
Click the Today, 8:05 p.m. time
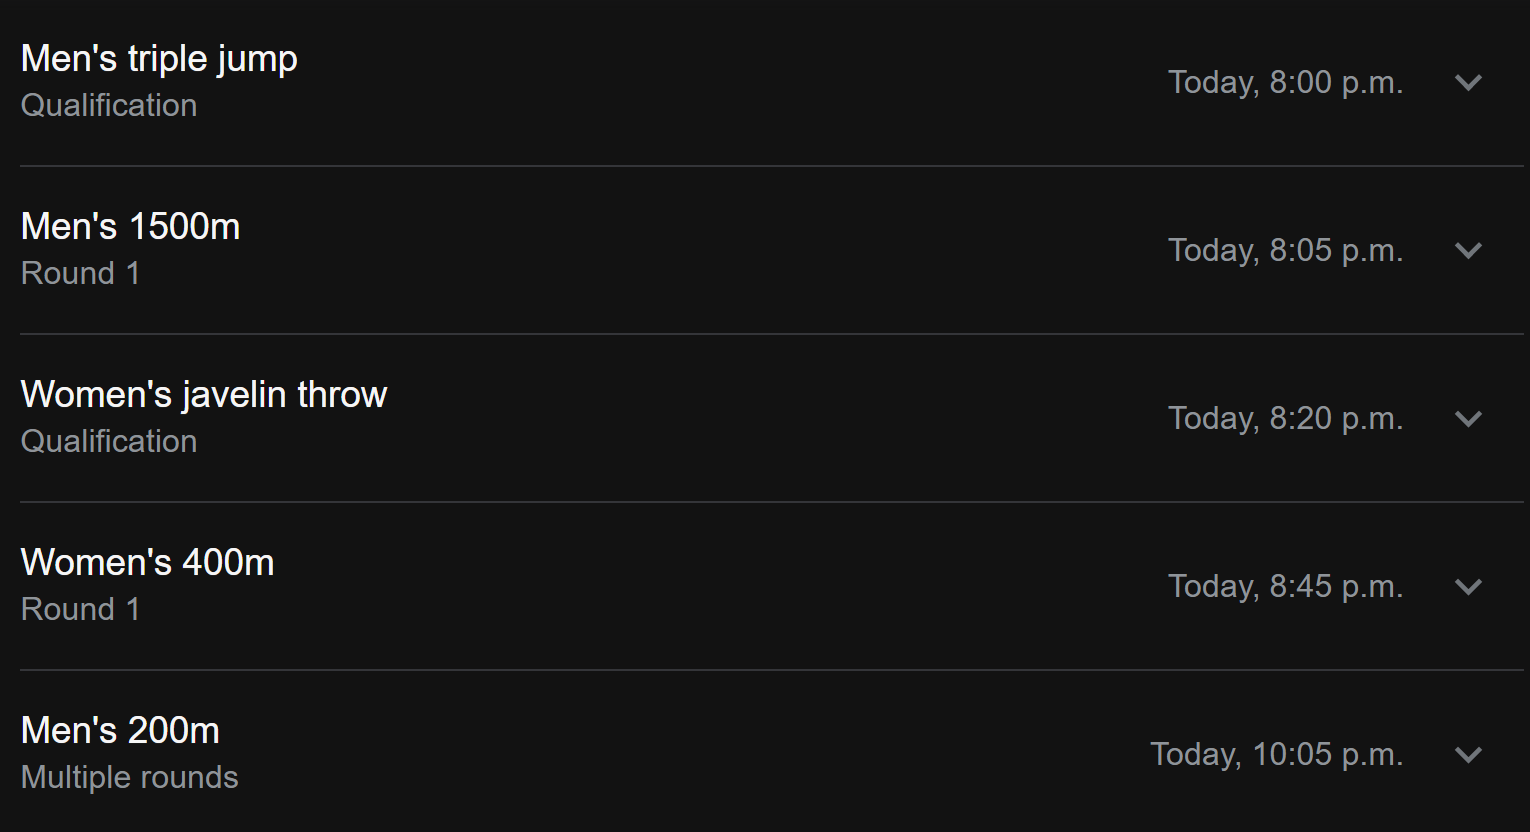point(1286,250)
